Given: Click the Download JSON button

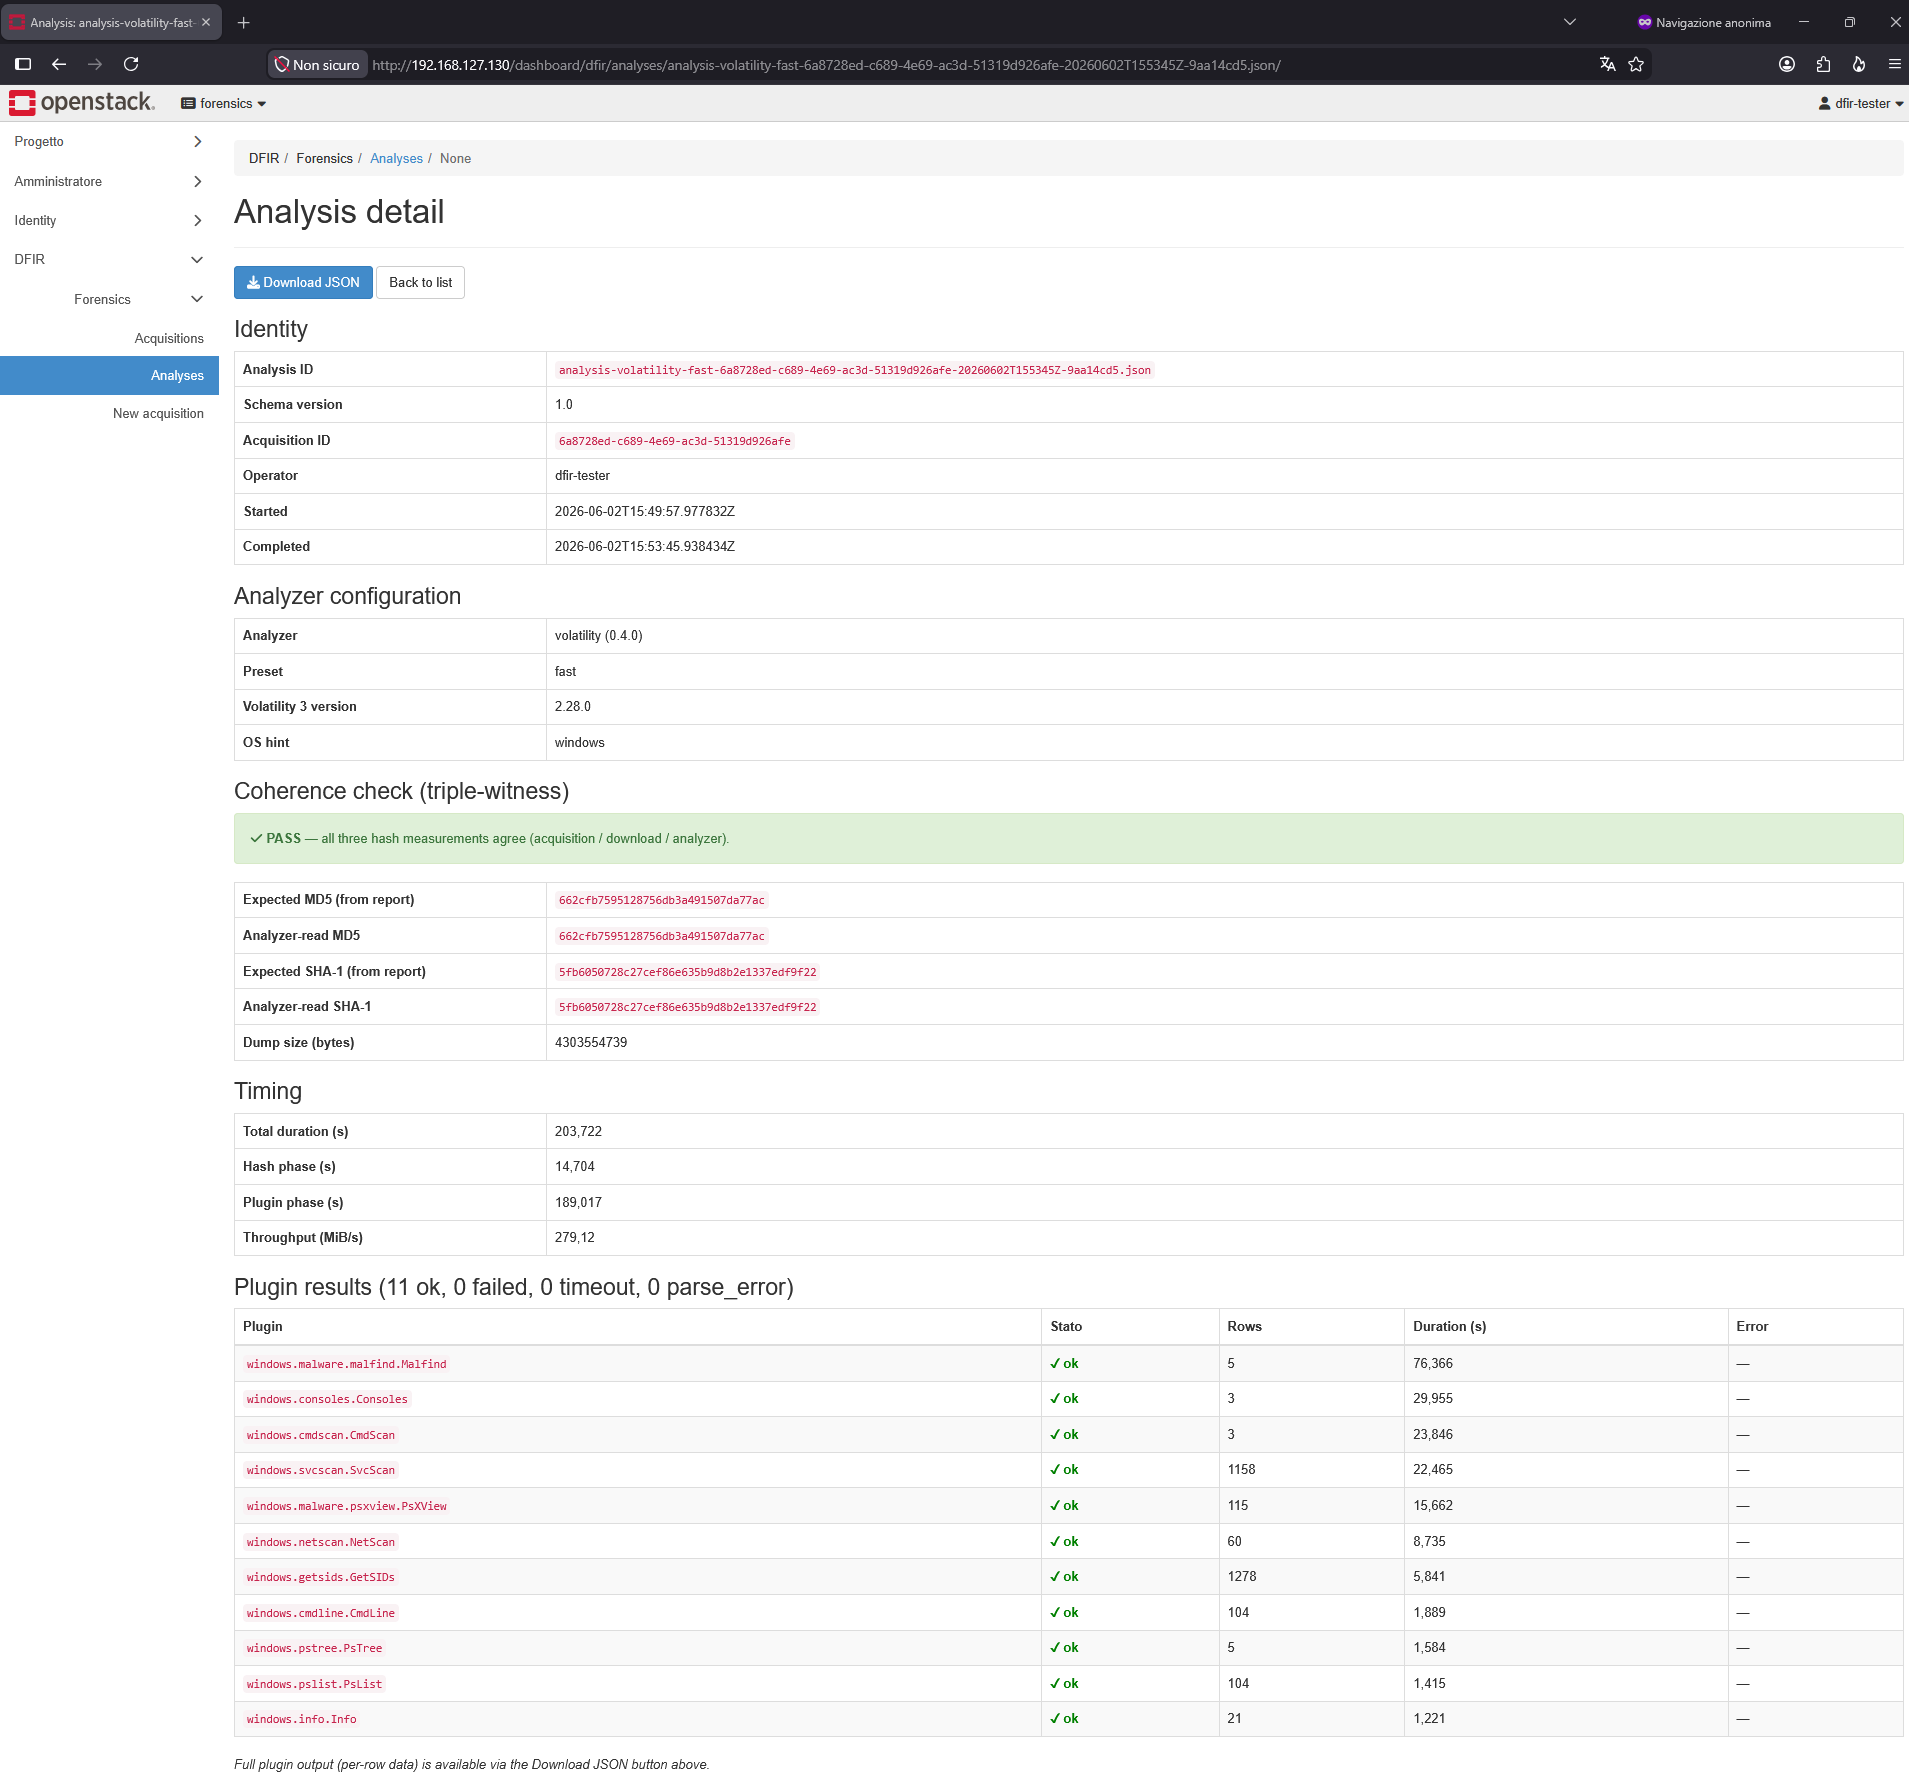Looking at the screenshot, I should (303, 283).
